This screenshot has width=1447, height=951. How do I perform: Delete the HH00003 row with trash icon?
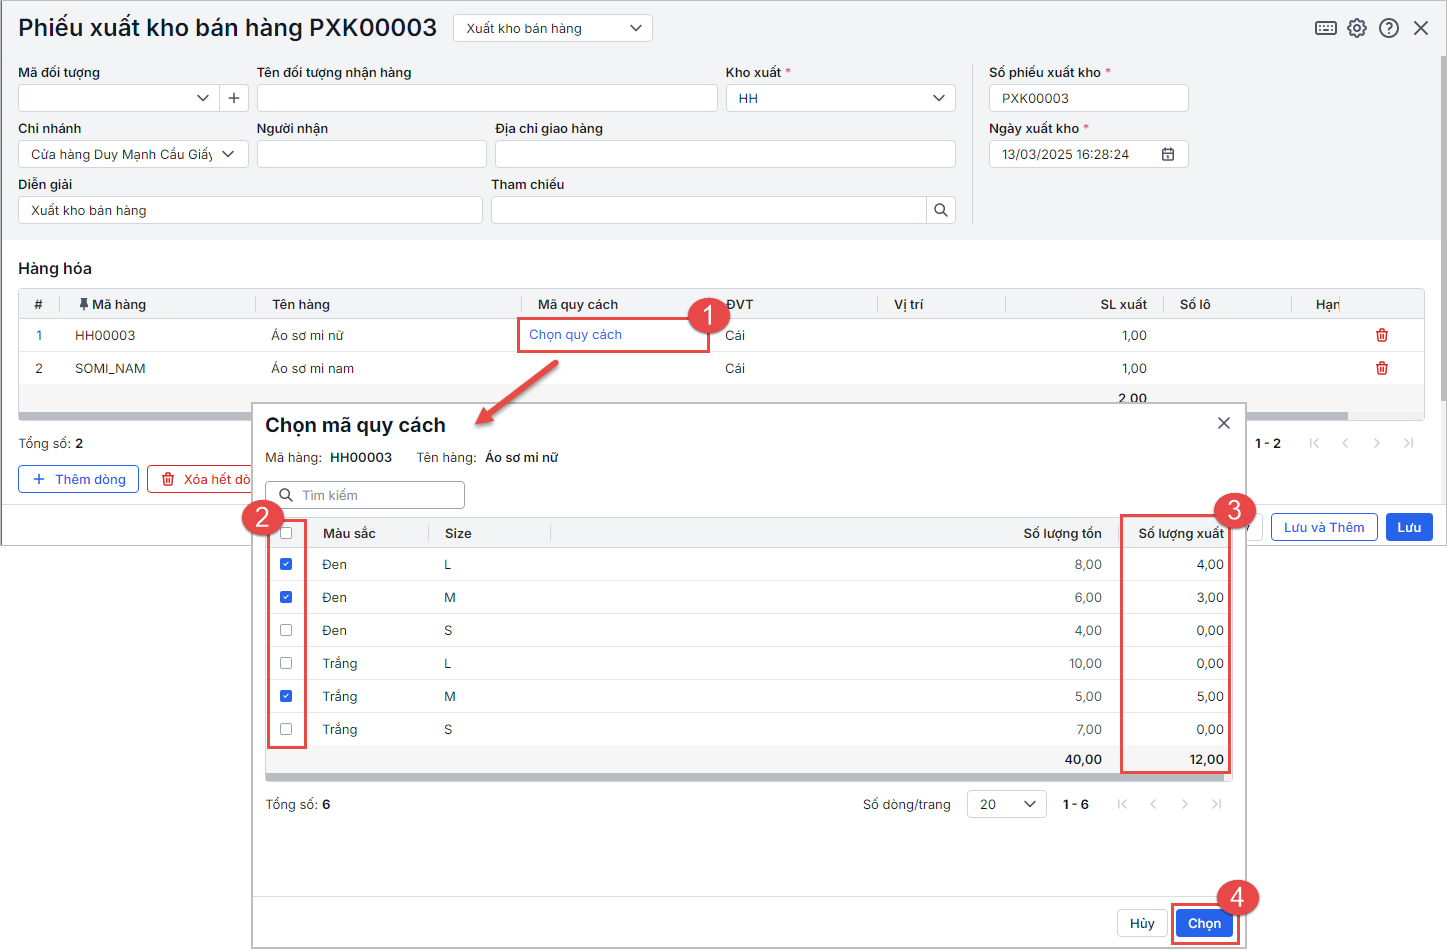point(1381,335)
